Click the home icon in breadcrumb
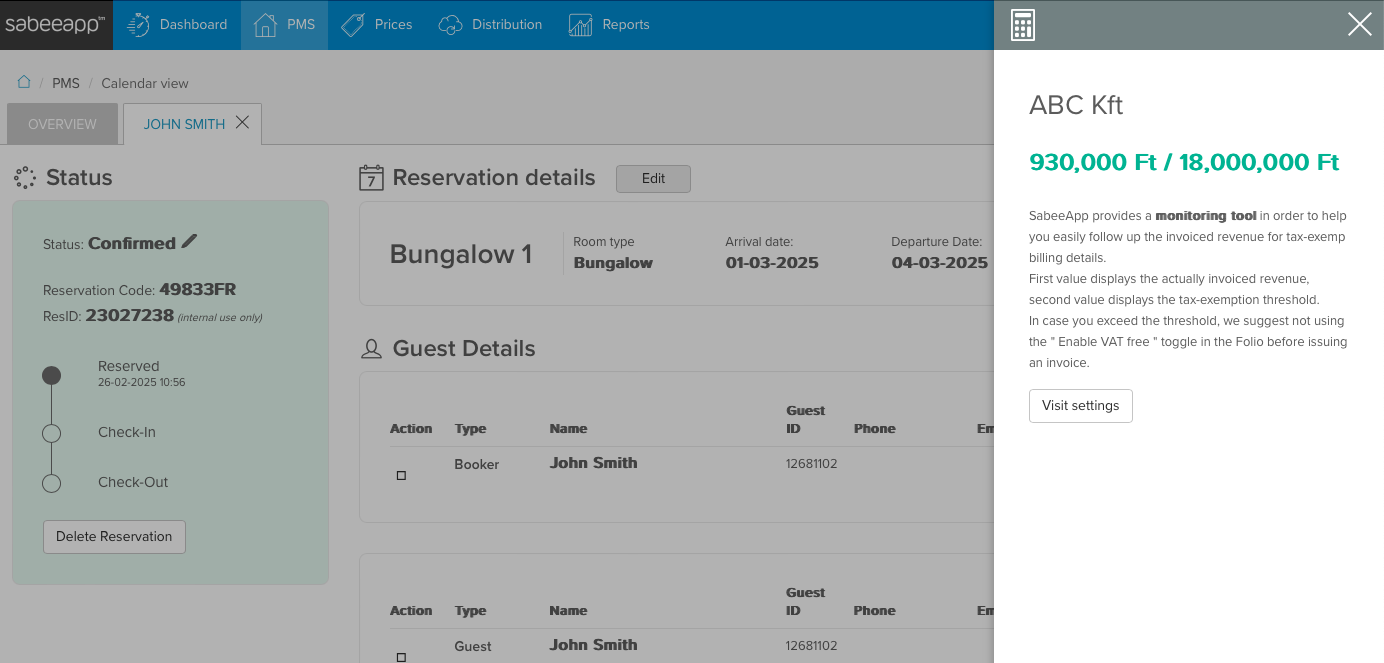1384x663 pixels. (24, 82)
